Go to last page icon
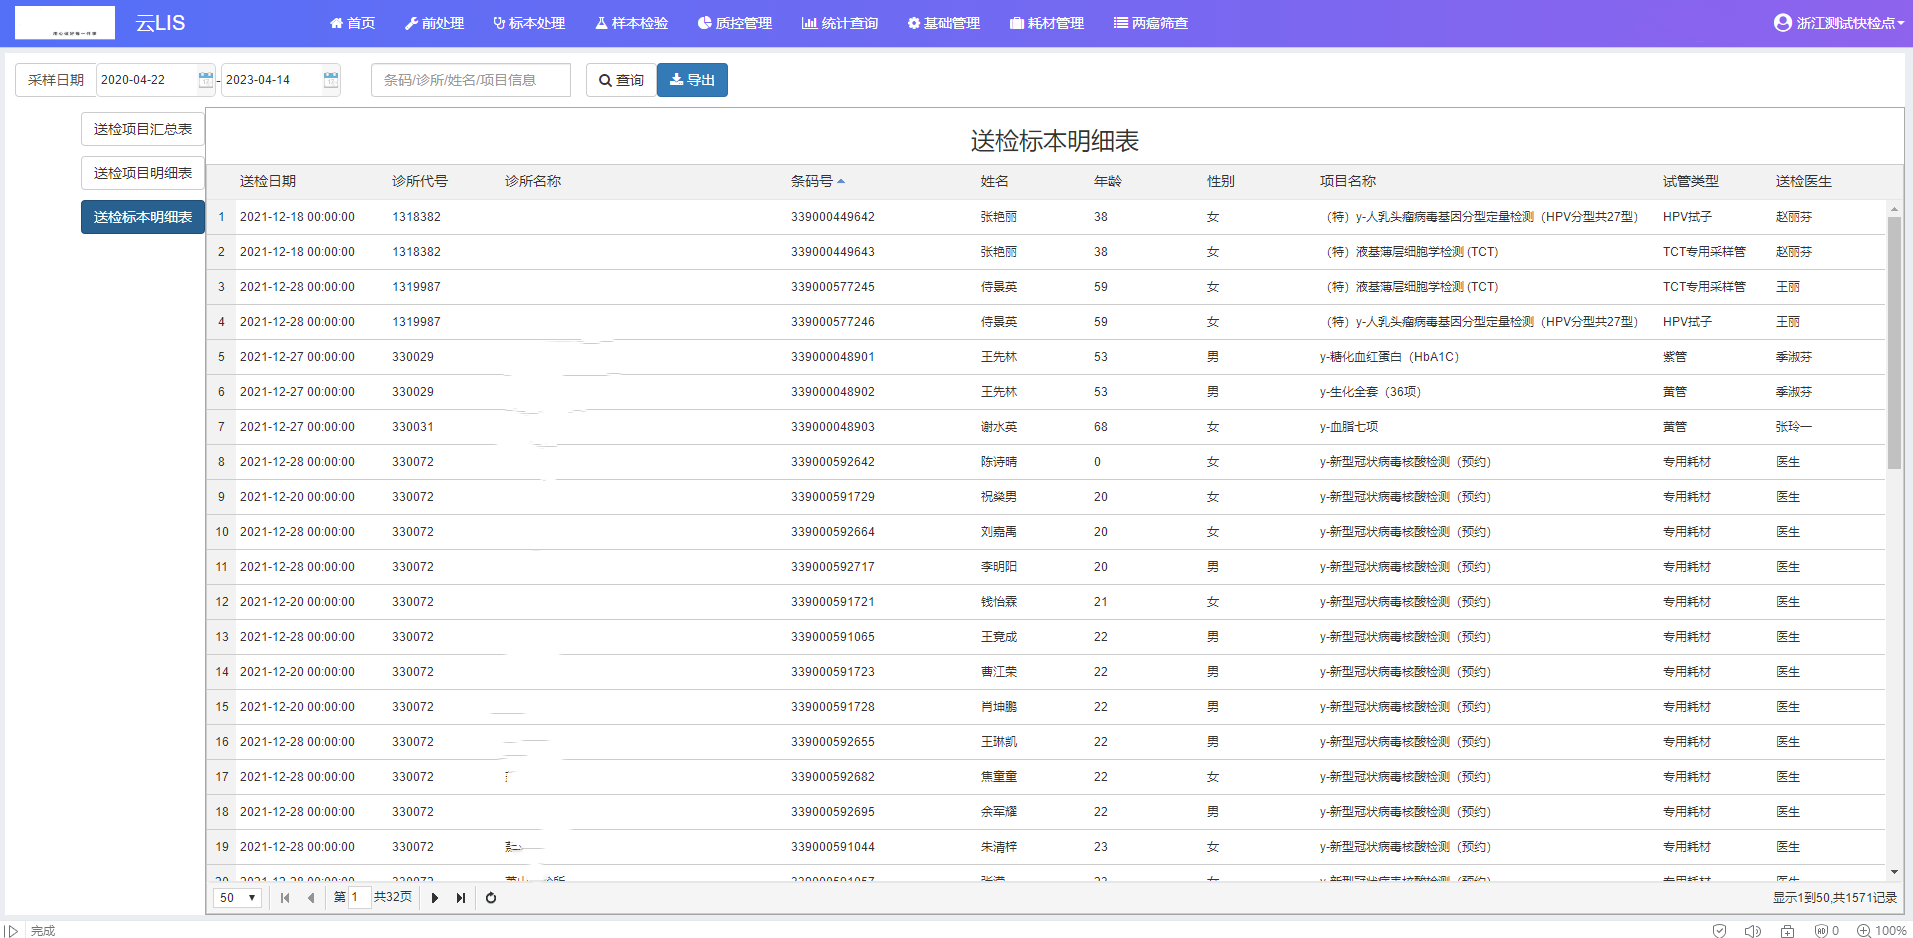The height and width of the screenshot is (938, 1913). 461,898
